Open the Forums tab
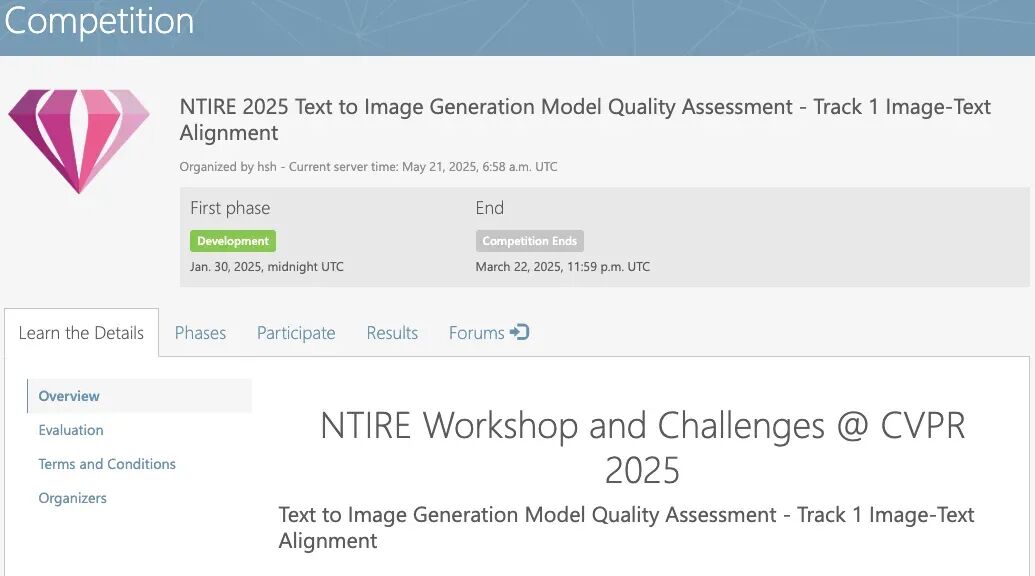This screenshot has width=1035, height=576. point(488,333)
